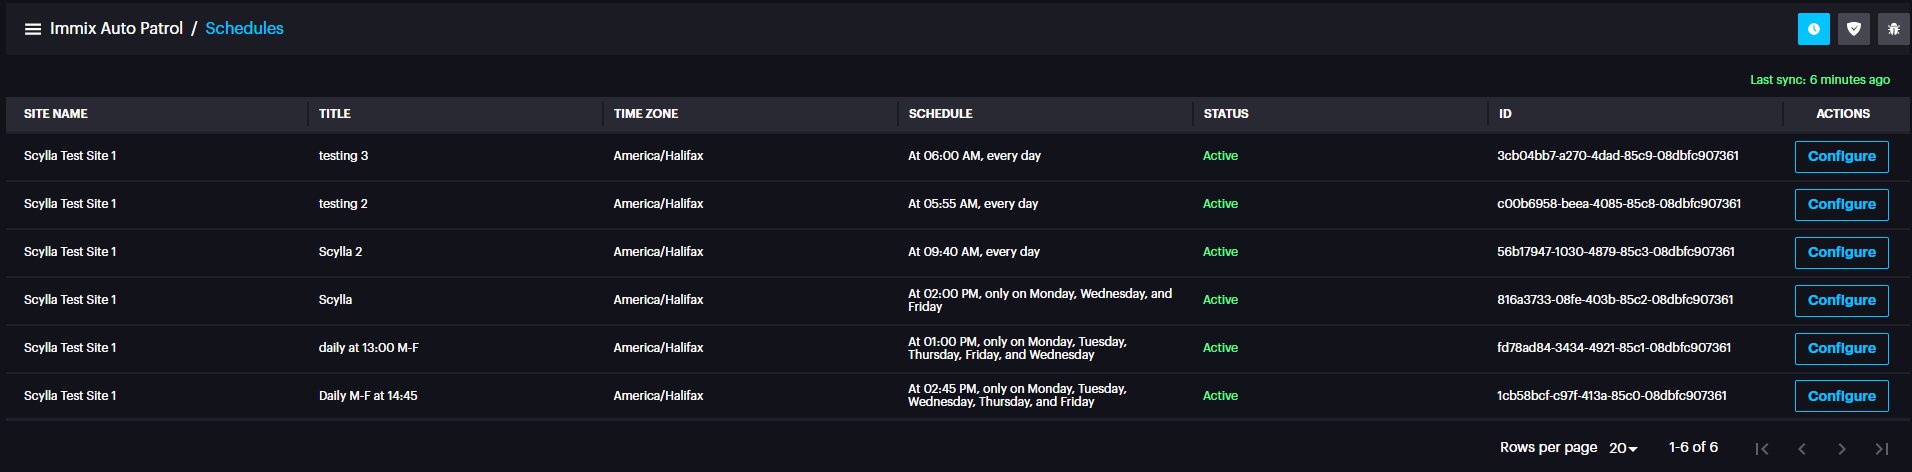Jump to the last page of results
Screen dimensions: 1912x472
tap(1882, 449)
